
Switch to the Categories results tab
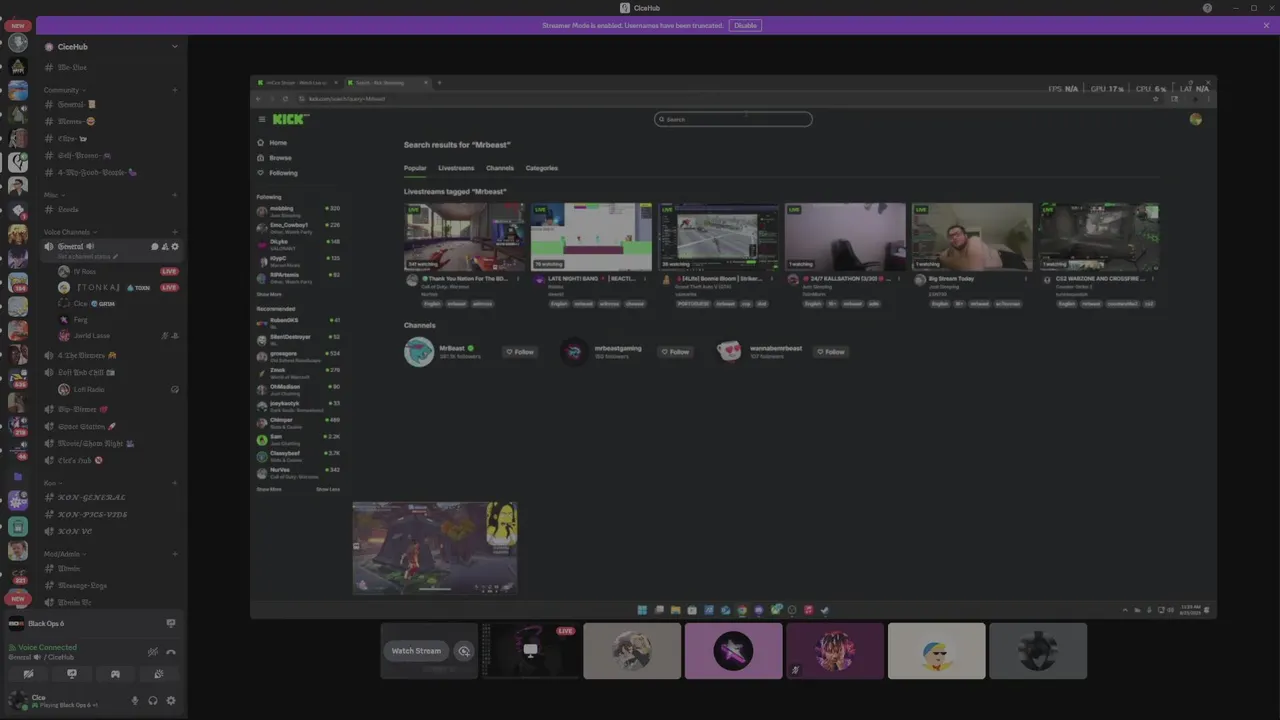[x=542, y=168]
